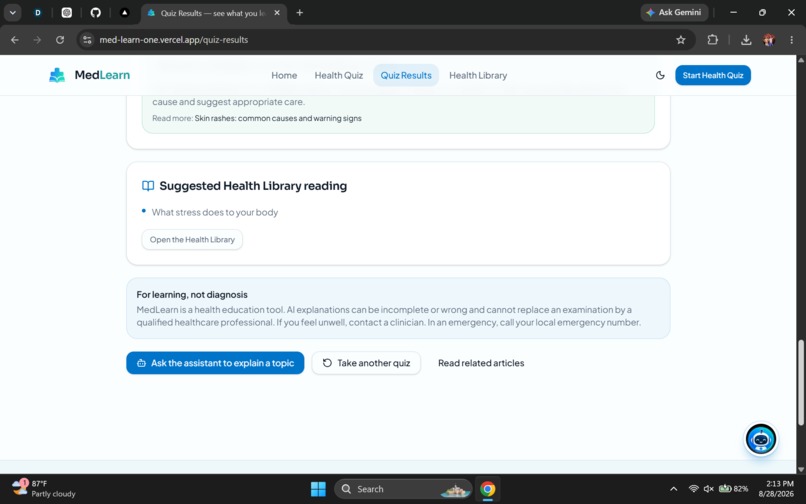Open the Health Library nav item
This screenshot has height=504, width=806.
pyautogui.click(x=478, y=75)
